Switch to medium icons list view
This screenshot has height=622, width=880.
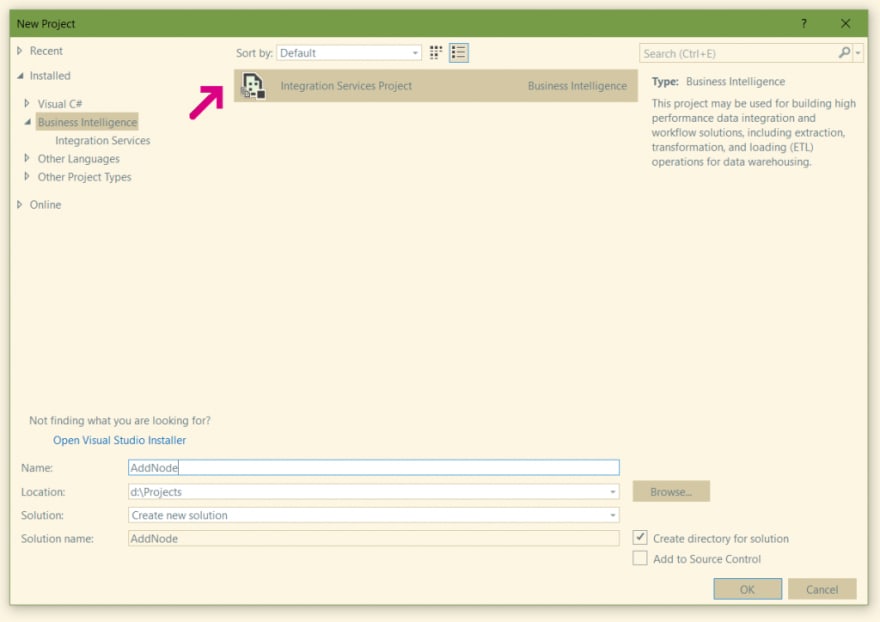pyautogui.click(x=459, y=53)
